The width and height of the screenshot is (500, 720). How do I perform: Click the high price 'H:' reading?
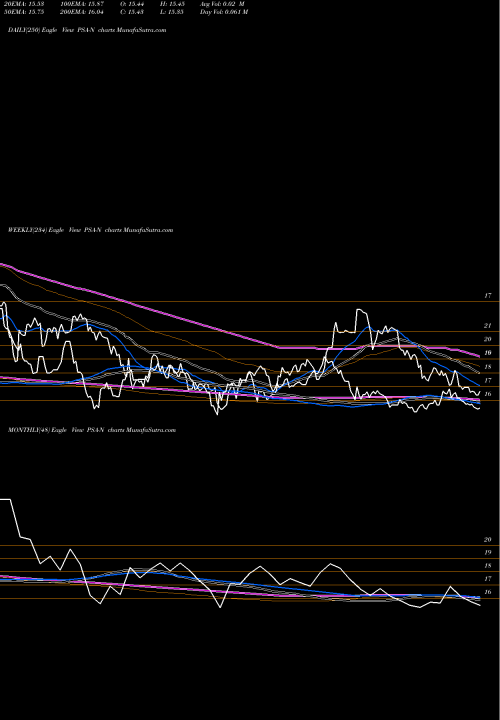173,4
